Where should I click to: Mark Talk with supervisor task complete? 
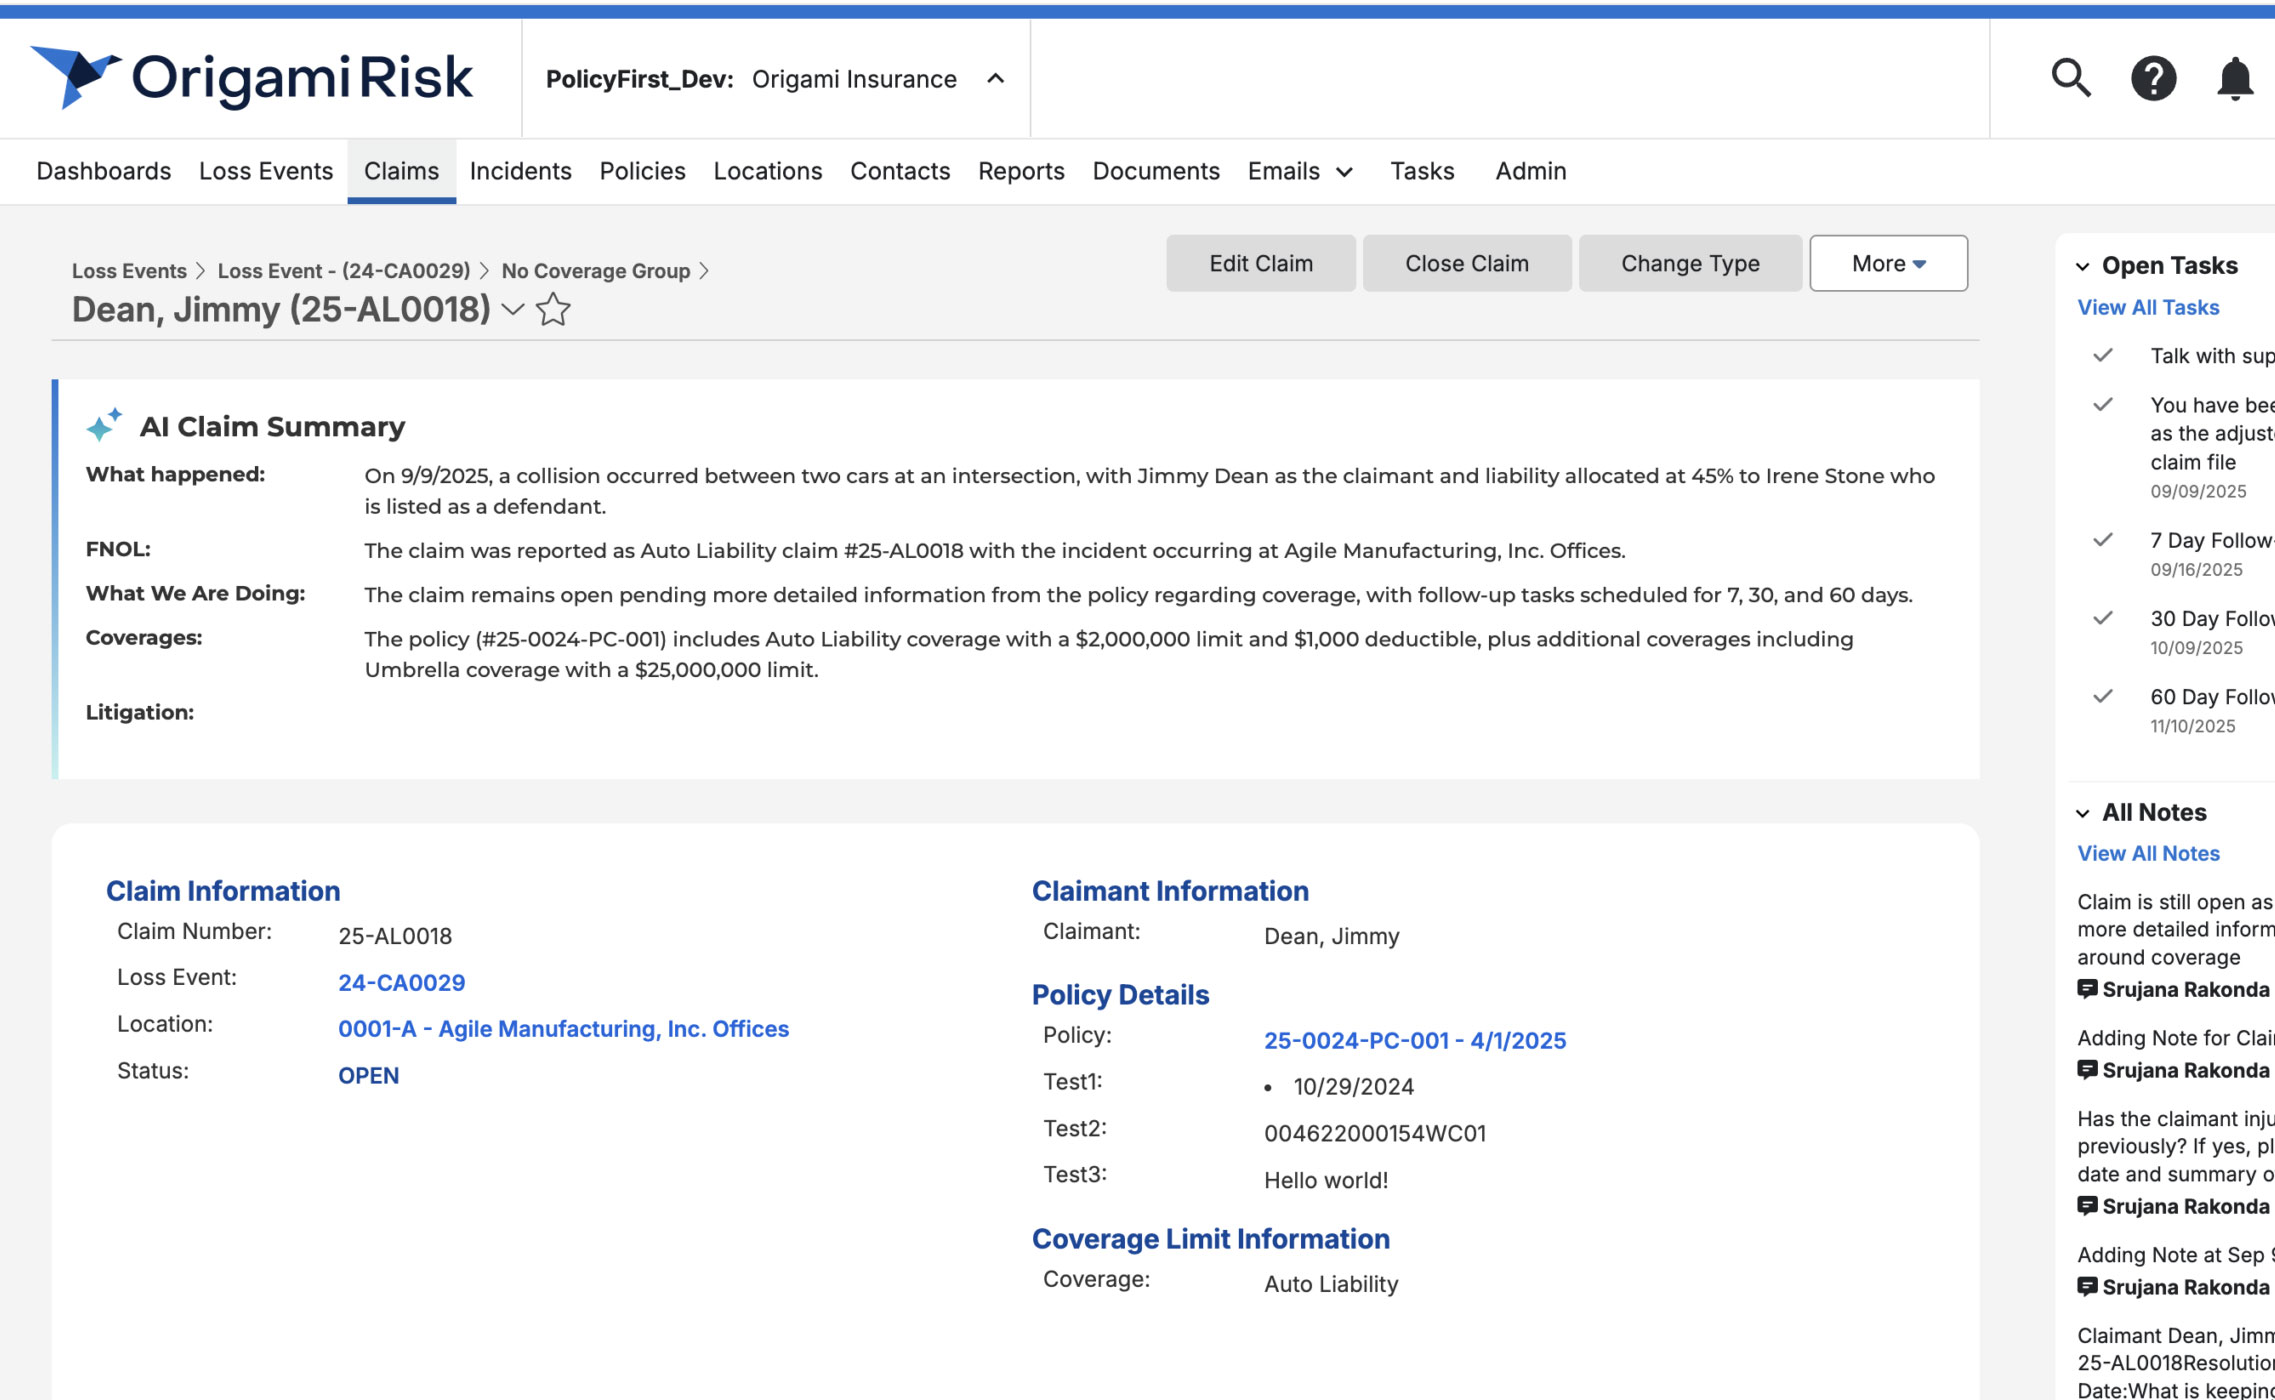[2103, 355]
